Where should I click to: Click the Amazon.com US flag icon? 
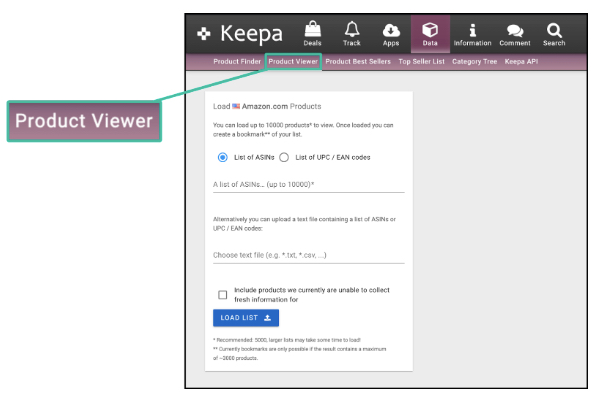tap(236, 106)
